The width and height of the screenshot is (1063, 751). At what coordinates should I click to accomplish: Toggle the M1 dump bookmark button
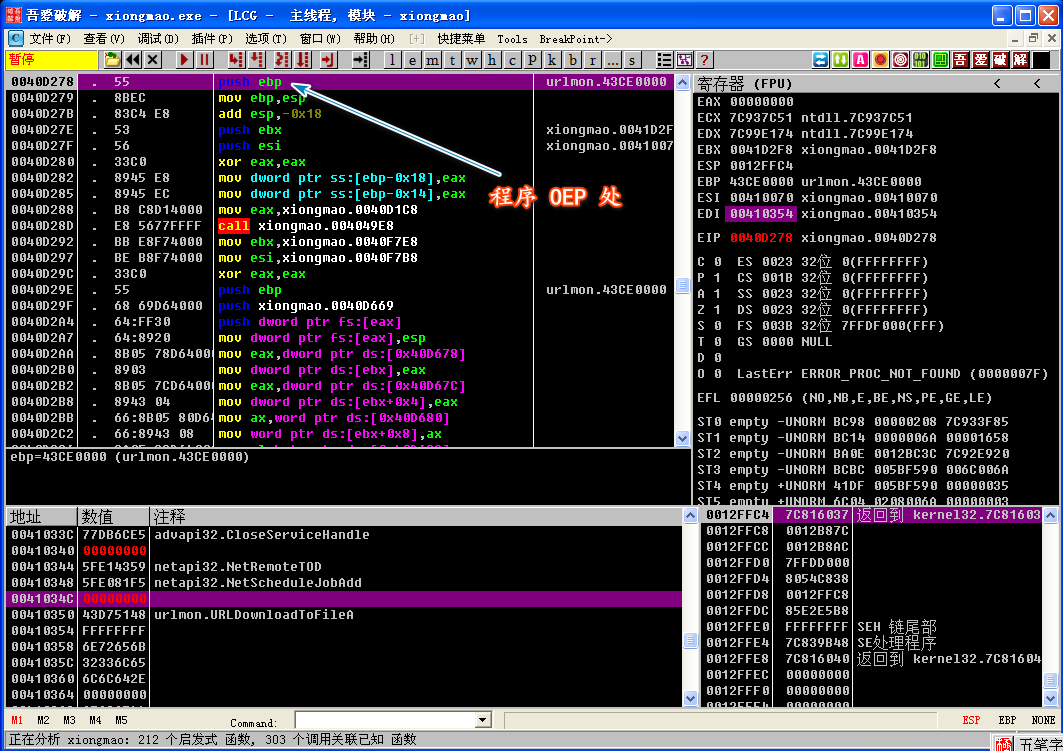(17, 720)
